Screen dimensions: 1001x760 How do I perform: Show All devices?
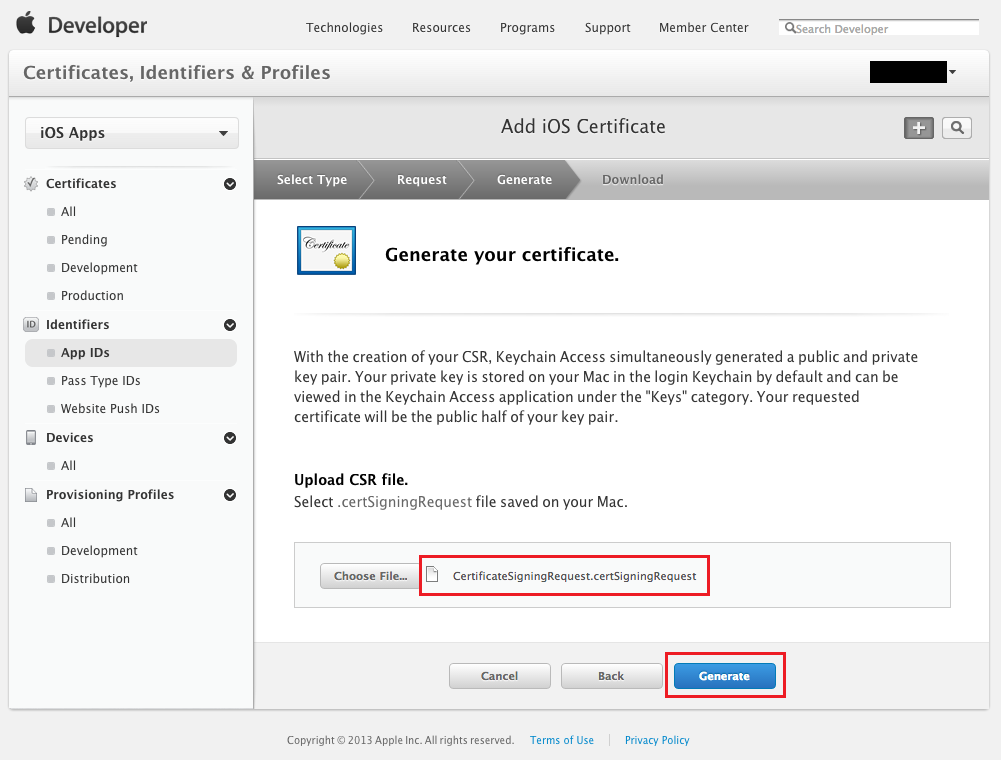click(x=68, y=466)
